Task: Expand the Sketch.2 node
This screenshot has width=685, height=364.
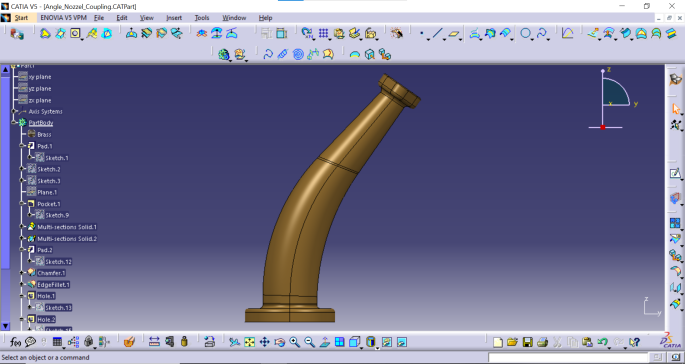Action: [22, 169]
